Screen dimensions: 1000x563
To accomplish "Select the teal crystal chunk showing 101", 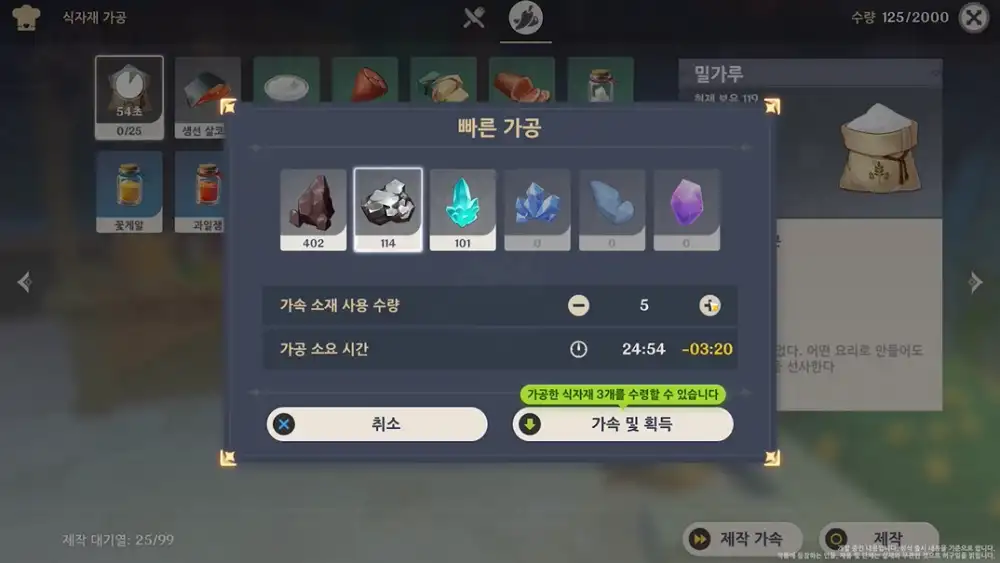I will (462, 210).
